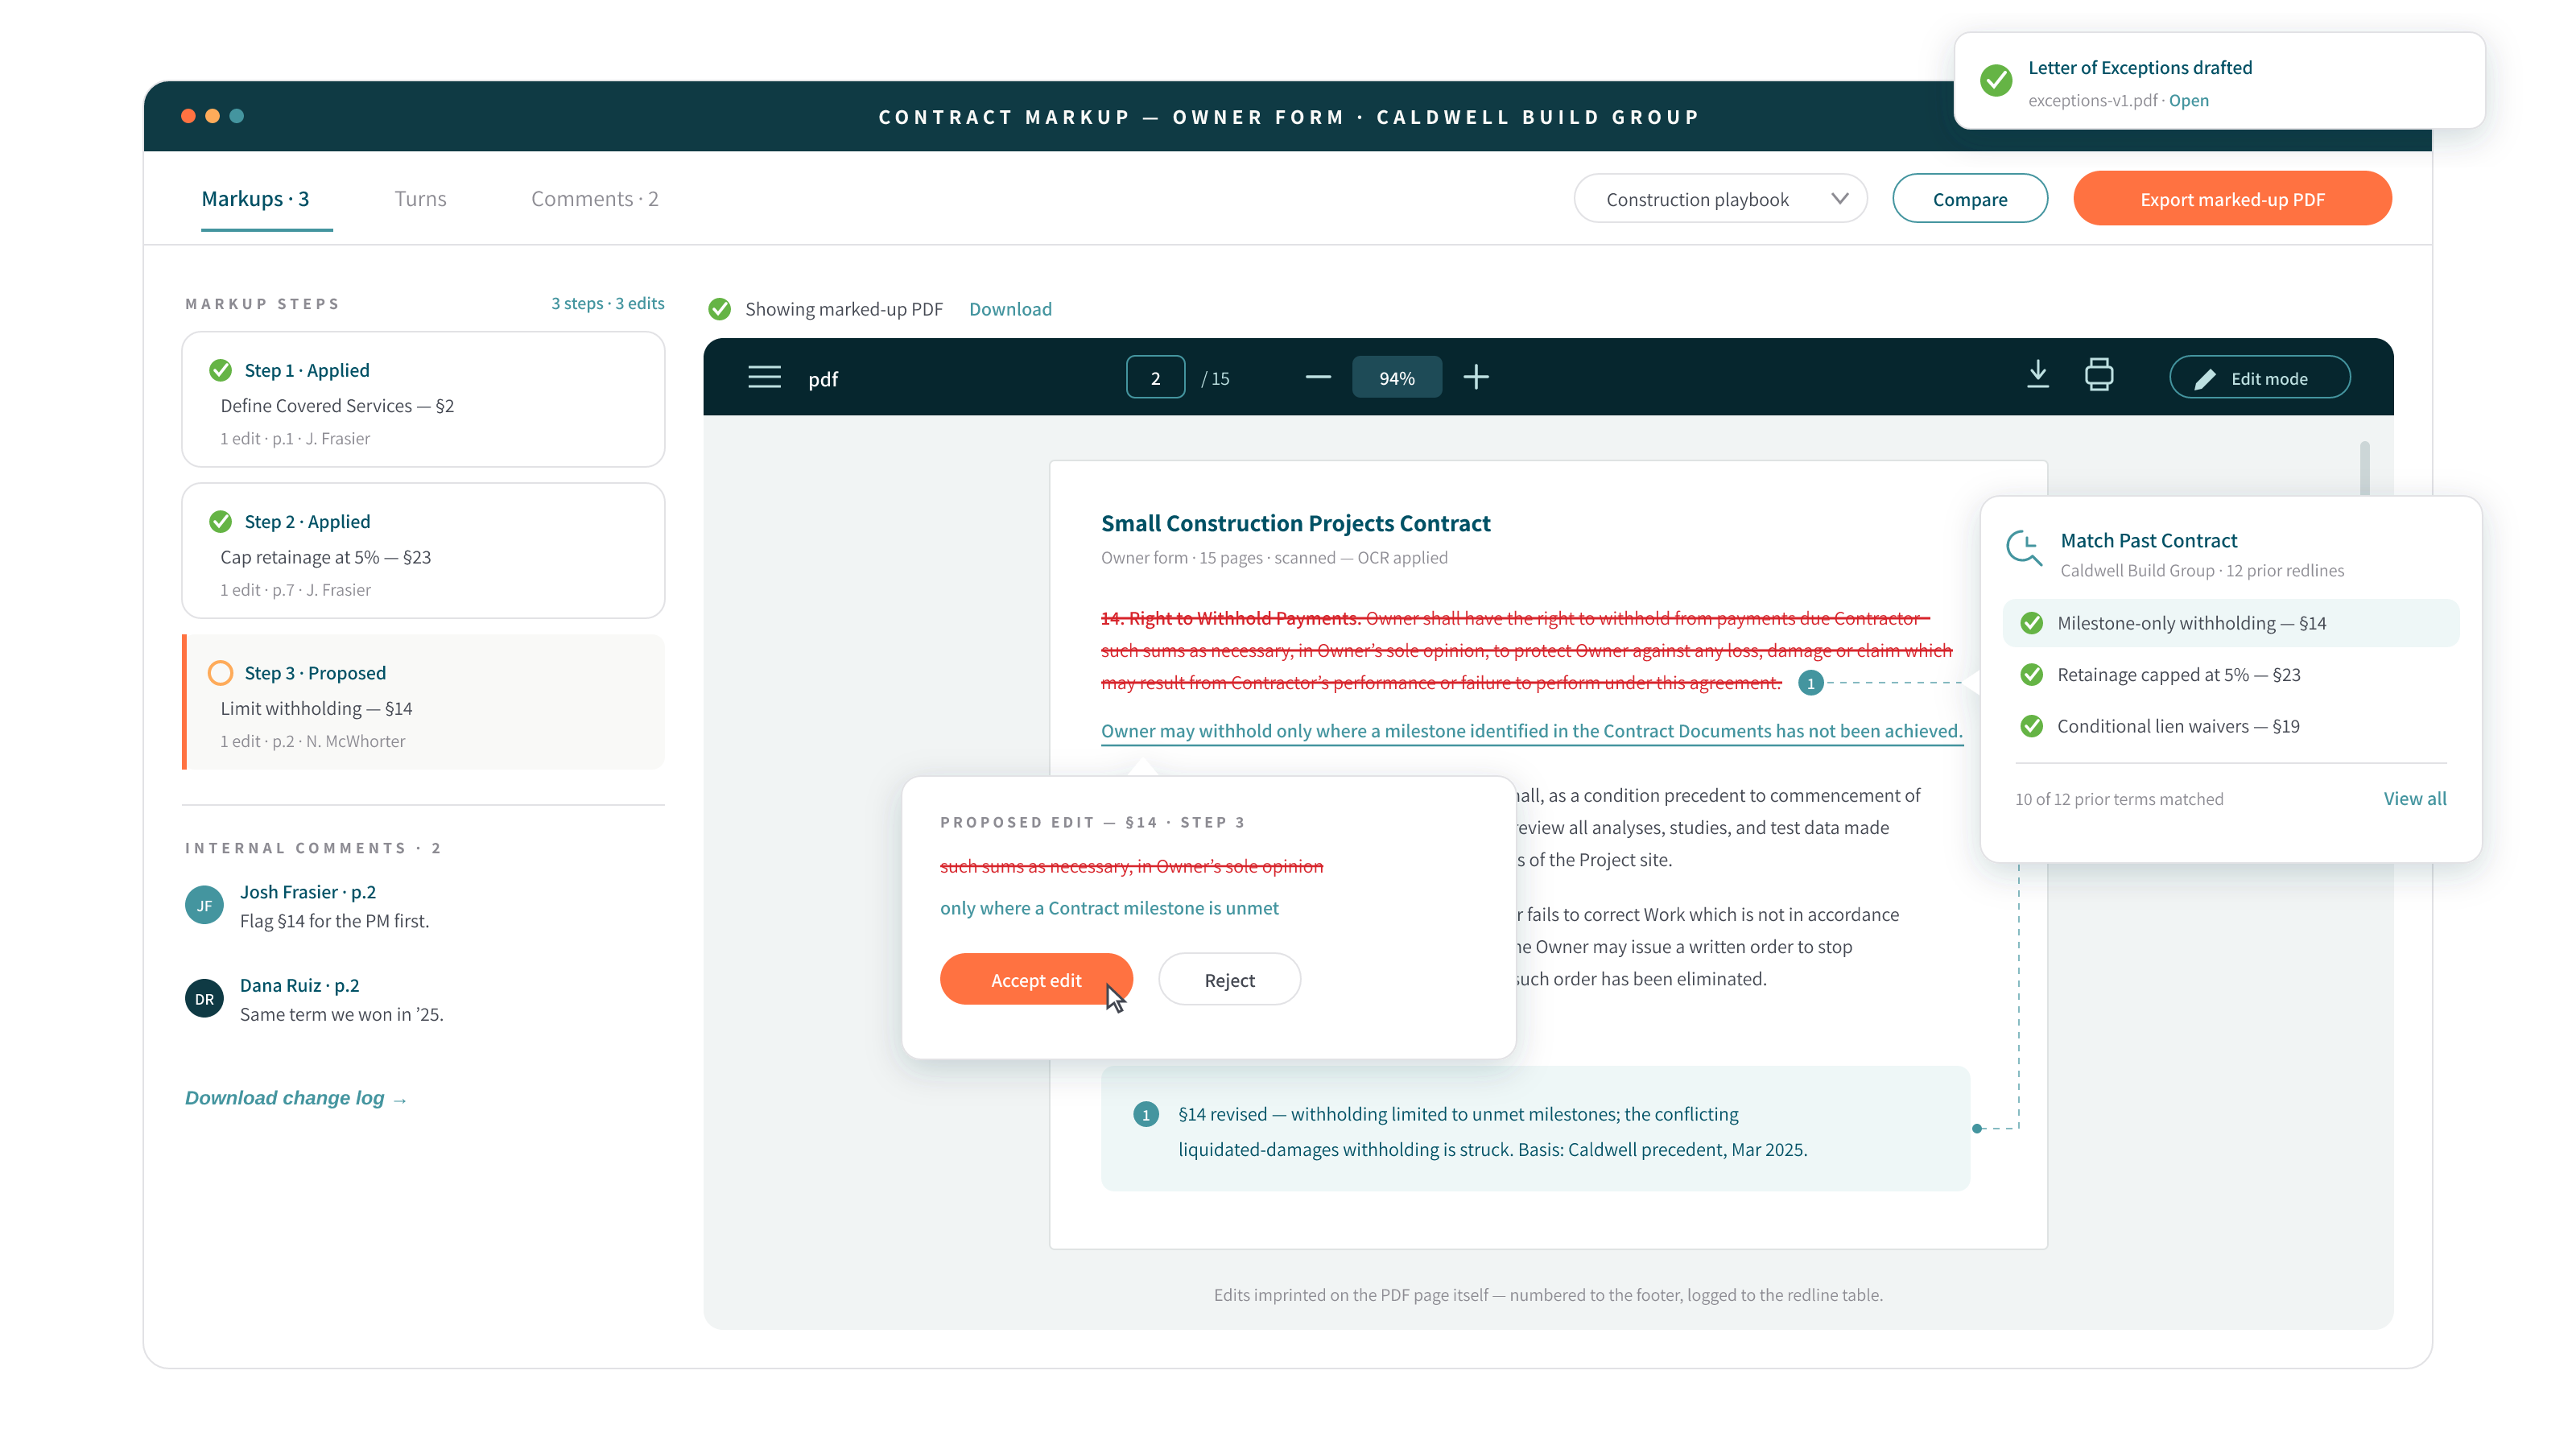The width and height of the screenshot is (2576, 1449).
Task: Click Small Construction Projects Contract heading
Action: [x=1295, y=523]
